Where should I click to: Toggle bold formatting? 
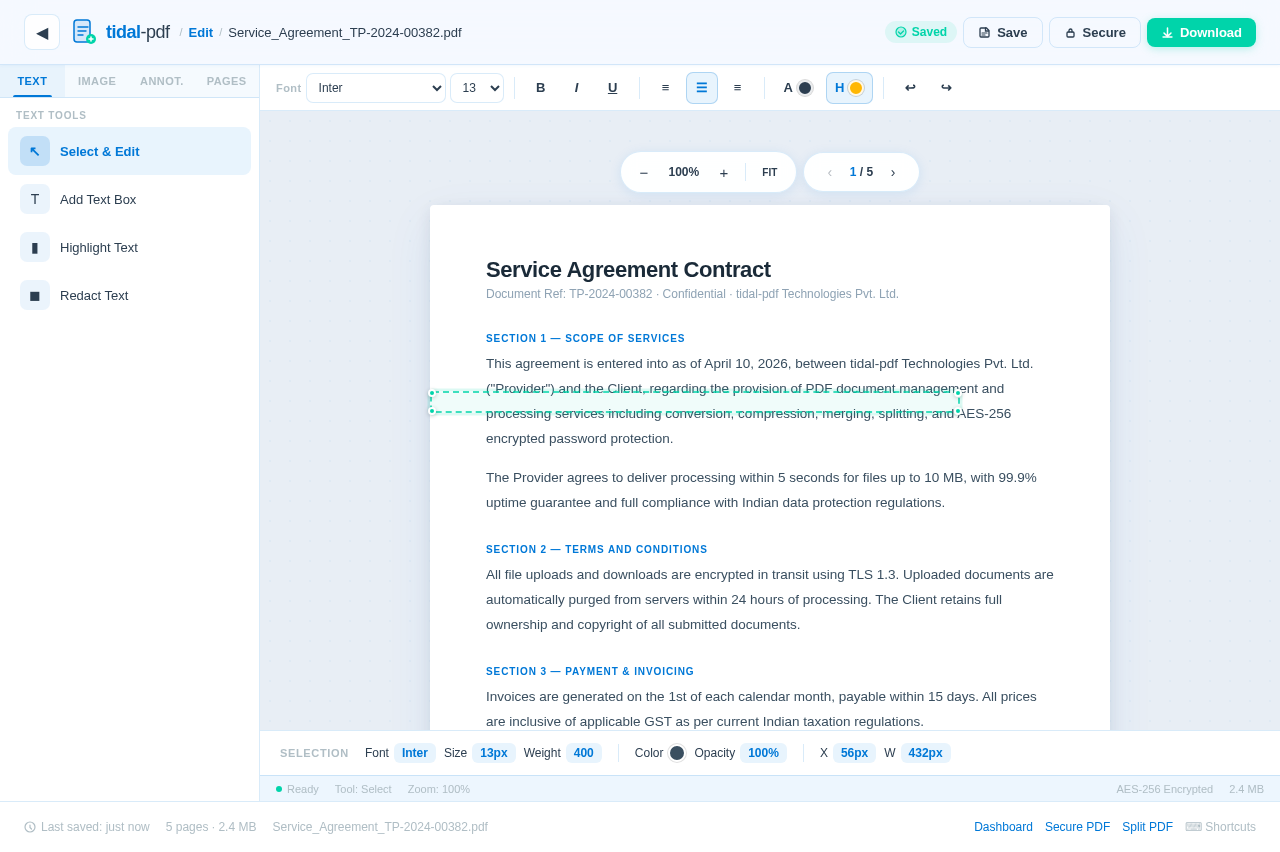click(x=541, y=88)
